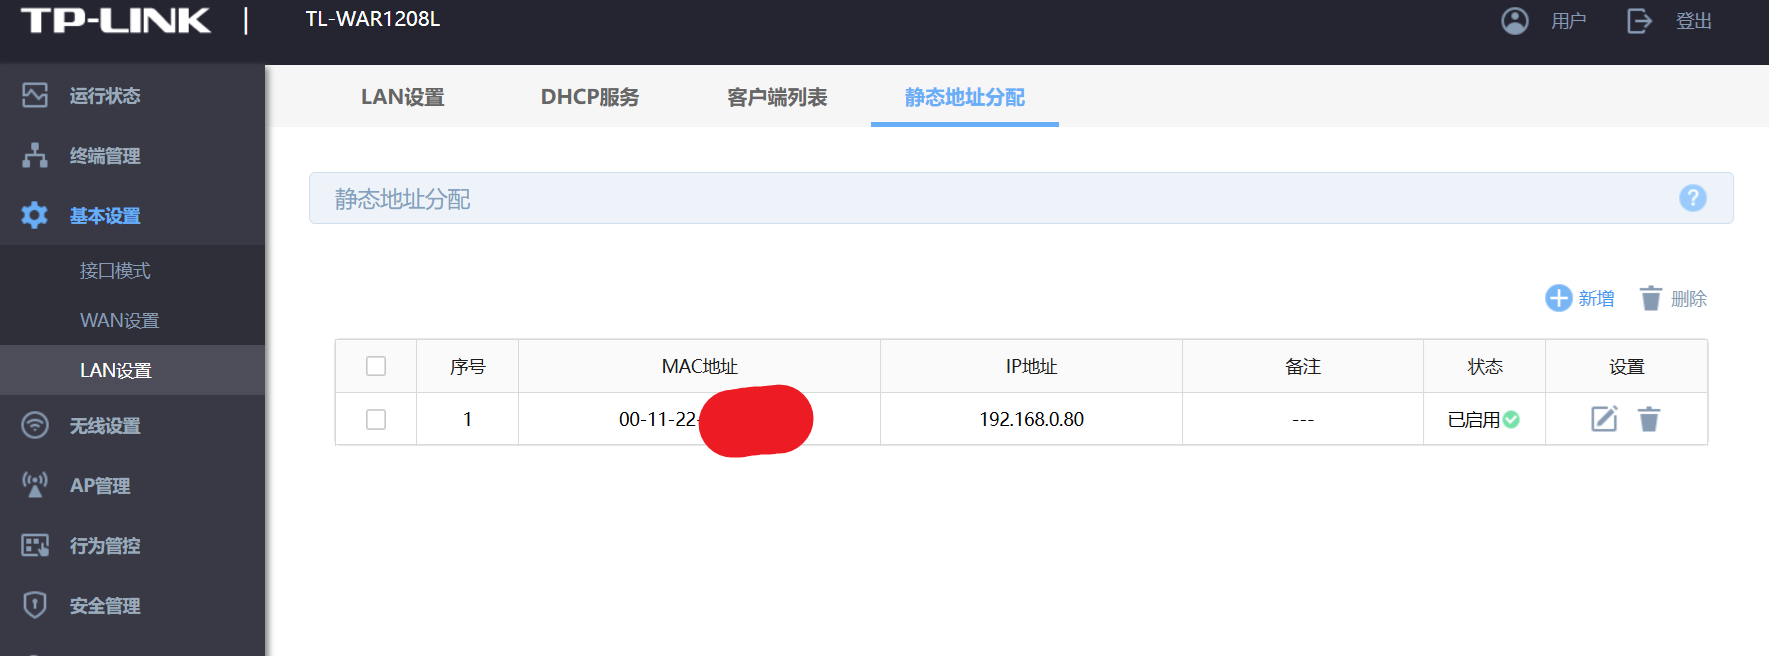Click the wireless settings Wi-Fi icon

[35, 425]
